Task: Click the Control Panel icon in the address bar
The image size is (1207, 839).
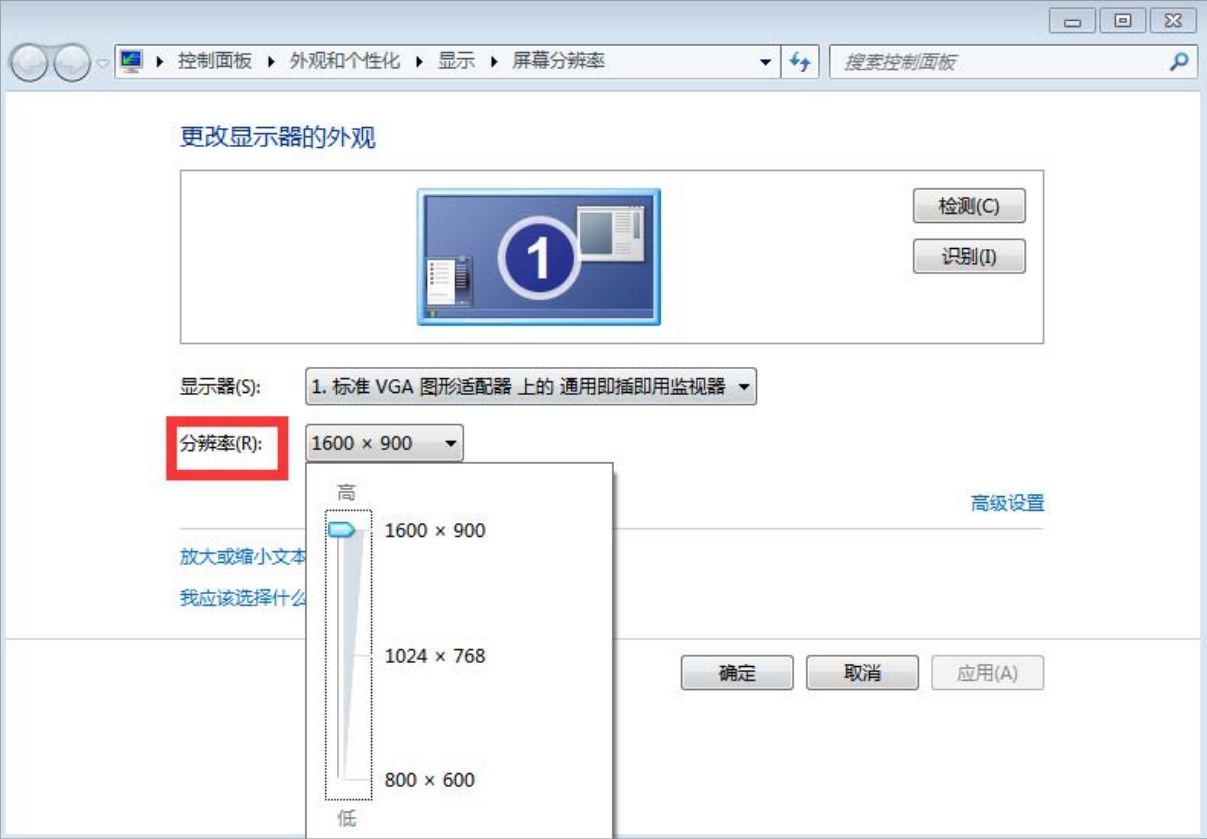Action: tap(130, 61)
